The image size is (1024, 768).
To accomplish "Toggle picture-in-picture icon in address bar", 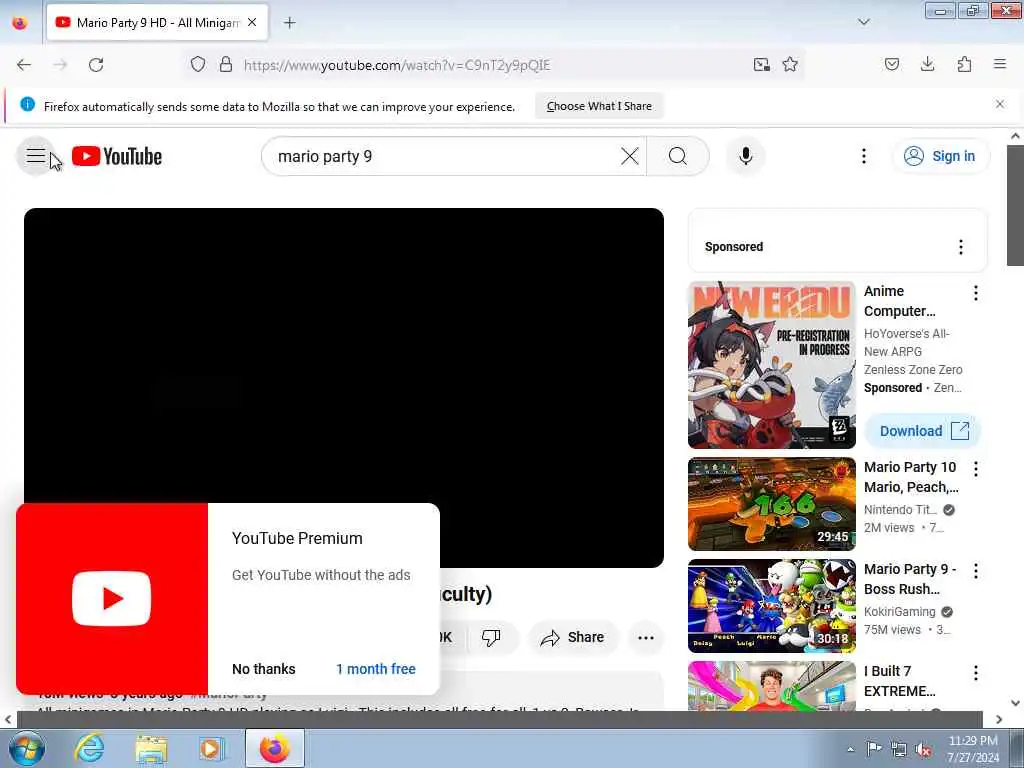I will [761, 65].
